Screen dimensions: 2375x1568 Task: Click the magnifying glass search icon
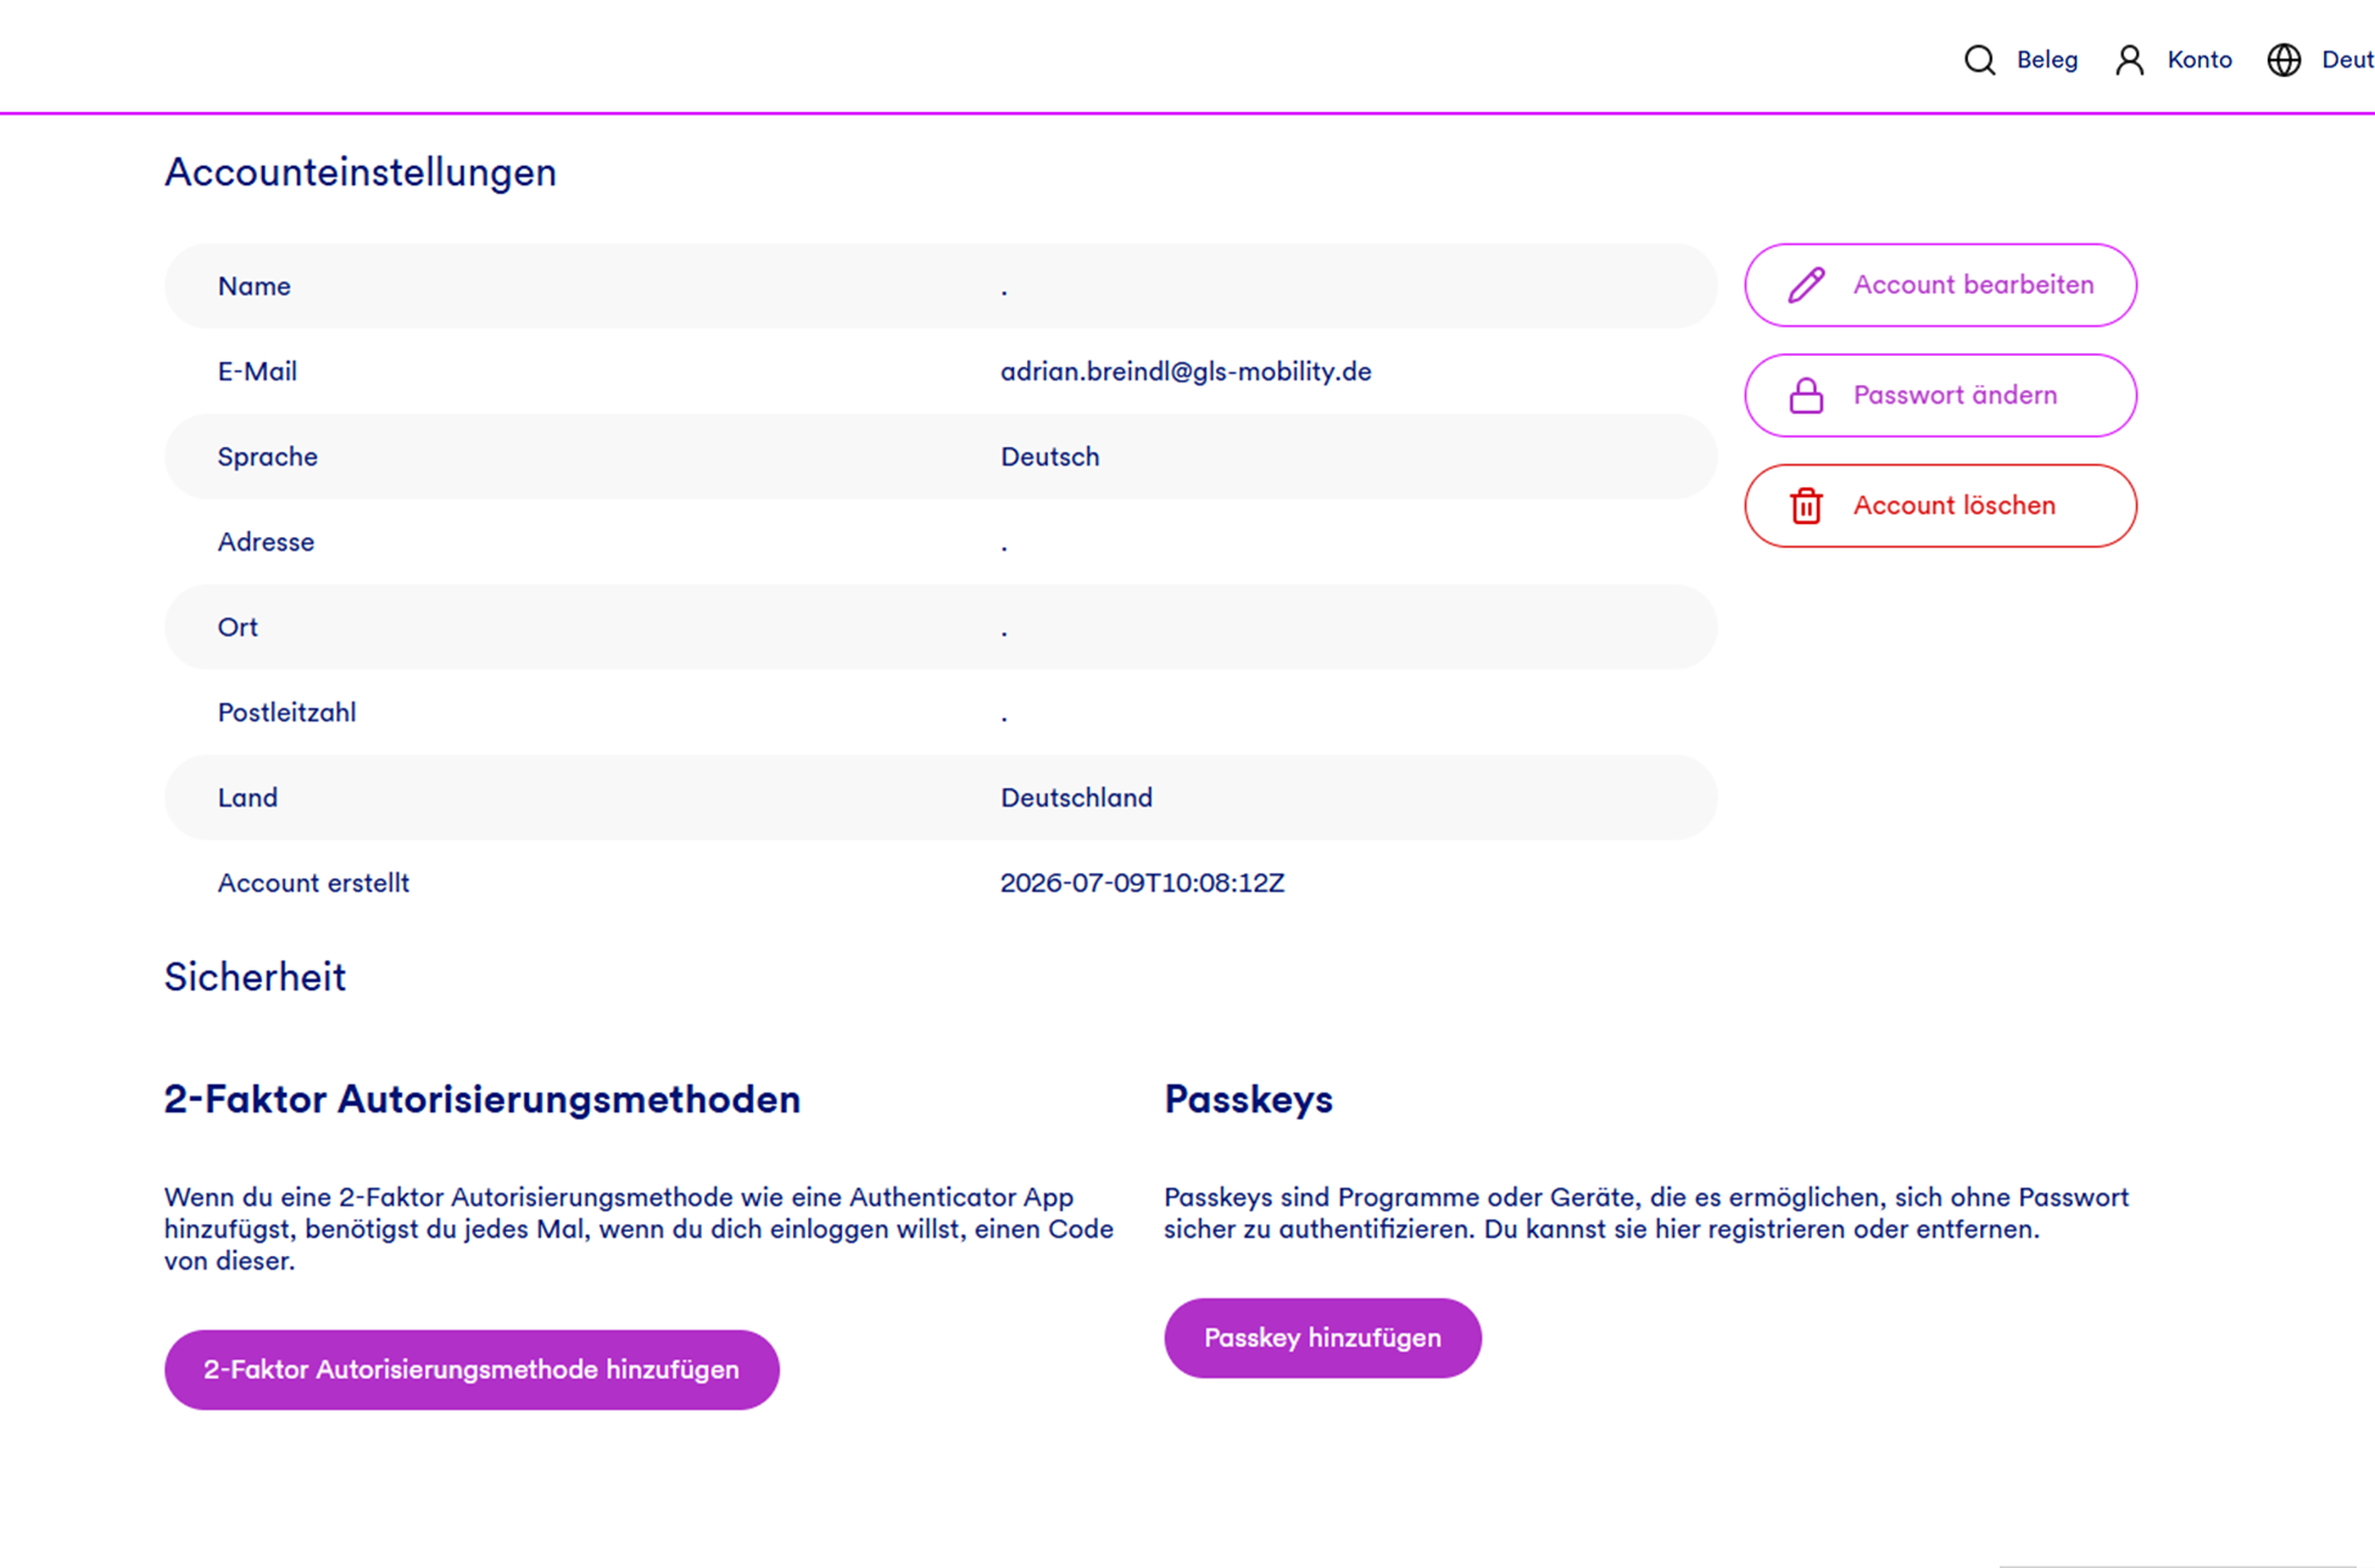(1979, 60)
